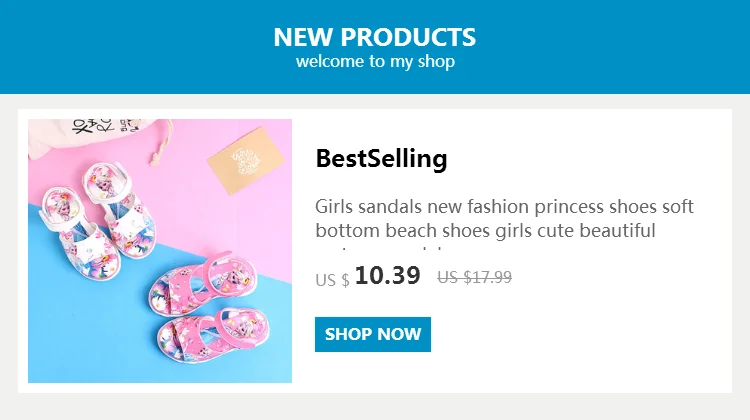Click the lower pink sandal in photo
Screen dimensions: 750x420
(214, 337)
